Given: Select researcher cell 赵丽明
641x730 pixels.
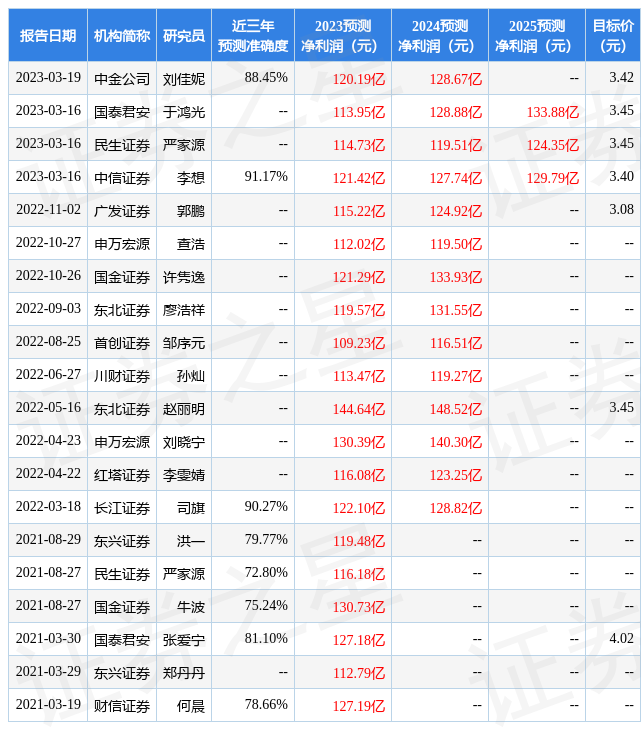Looking at the screenshot, I should (x=184, y=409).
